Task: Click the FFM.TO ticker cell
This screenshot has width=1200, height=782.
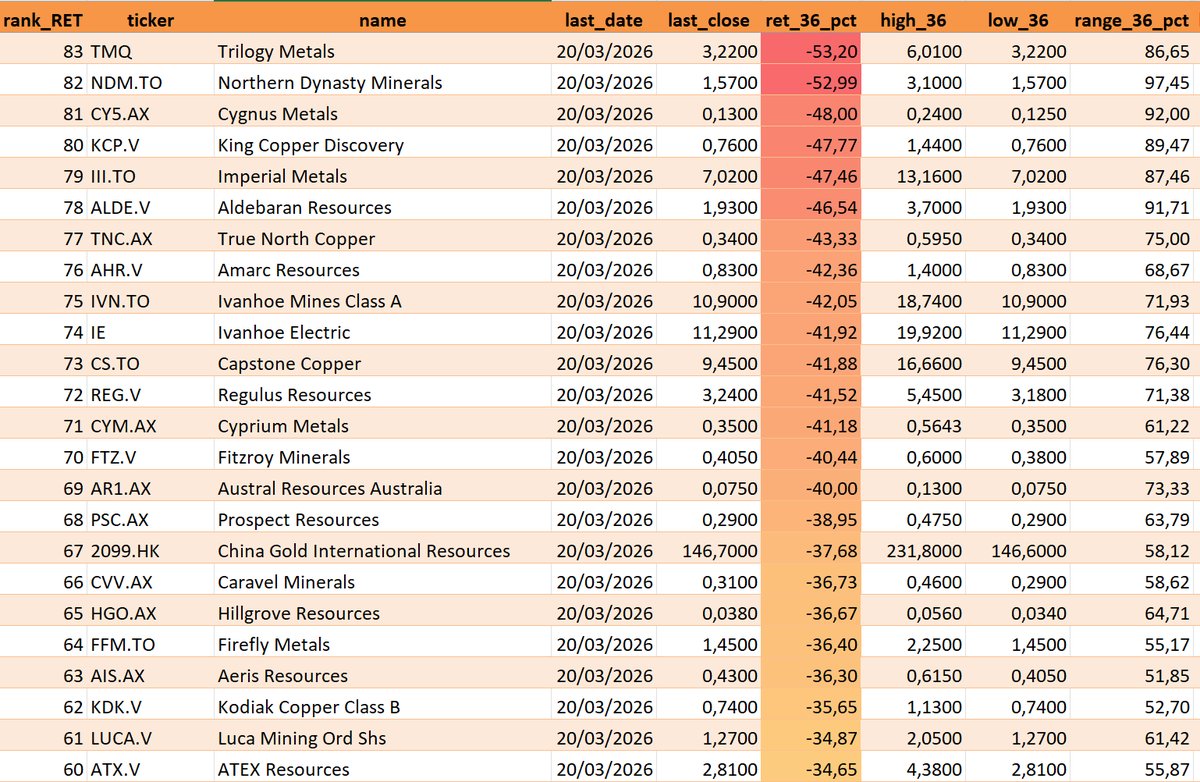Action: pyautogui.click(x=149, y=644)
